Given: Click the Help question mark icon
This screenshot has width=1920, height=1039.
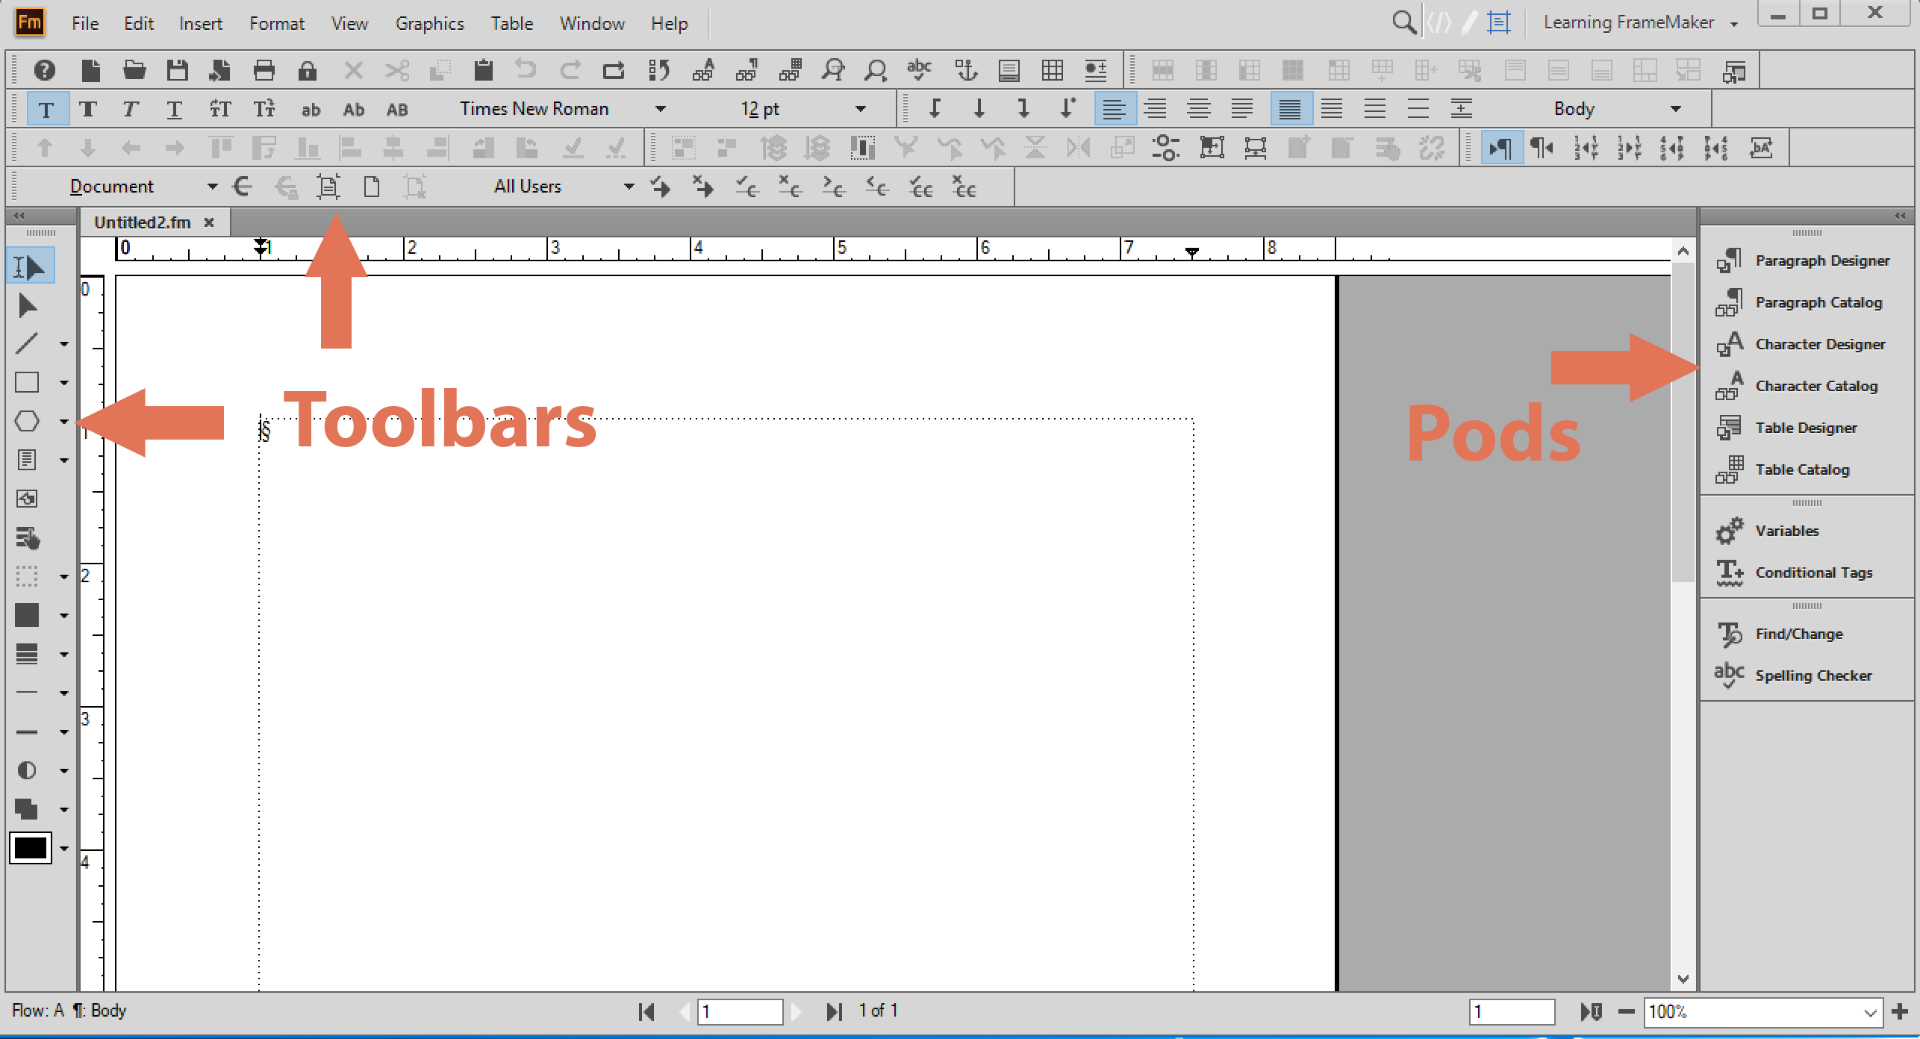Looking at the screenshot, I should point(44,70).
